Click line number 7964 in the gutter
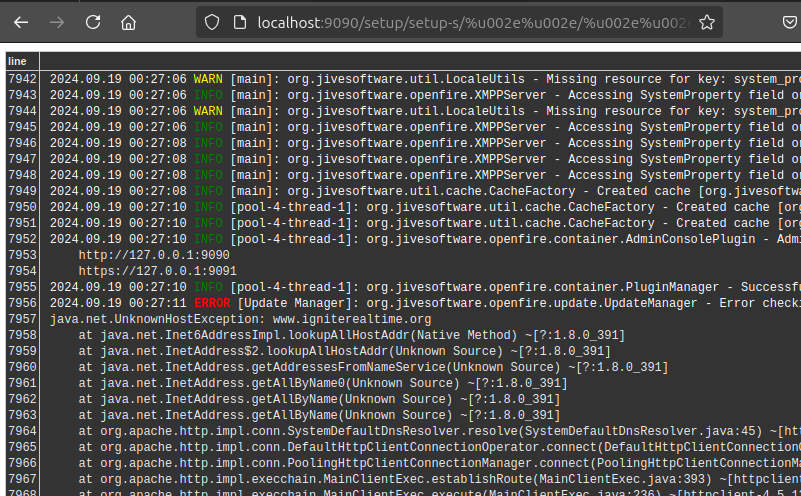 pyautogui.click(x=22, y=431)
